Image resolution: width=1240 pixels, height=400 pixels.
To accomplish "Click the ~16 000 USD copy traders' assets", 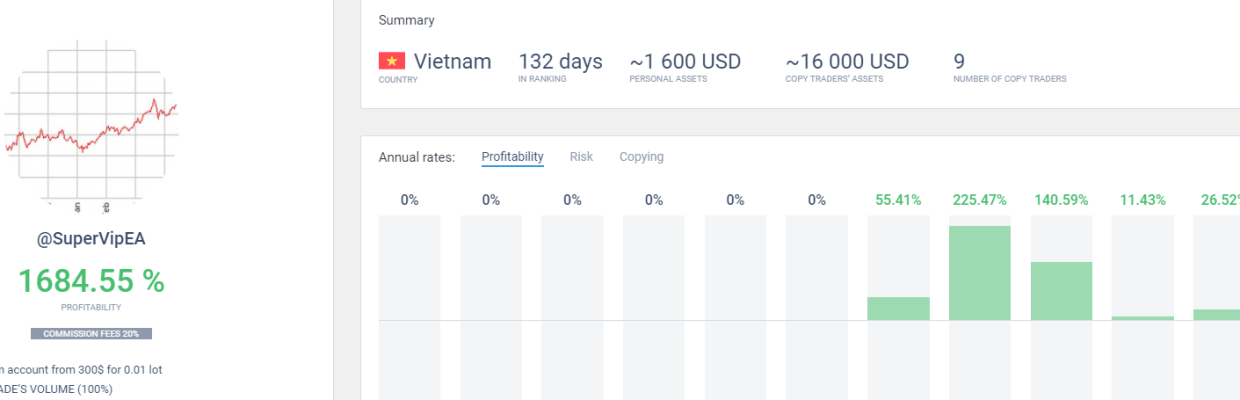I will [x=847, y=62].
